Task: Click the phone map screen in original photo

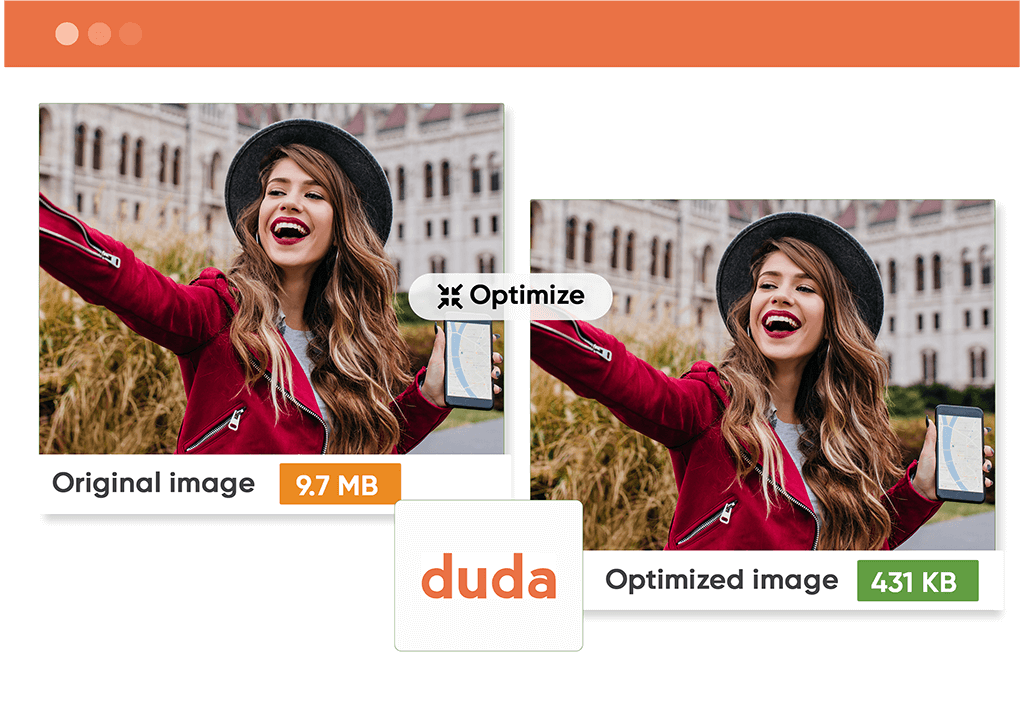Action: click(470, 361)
